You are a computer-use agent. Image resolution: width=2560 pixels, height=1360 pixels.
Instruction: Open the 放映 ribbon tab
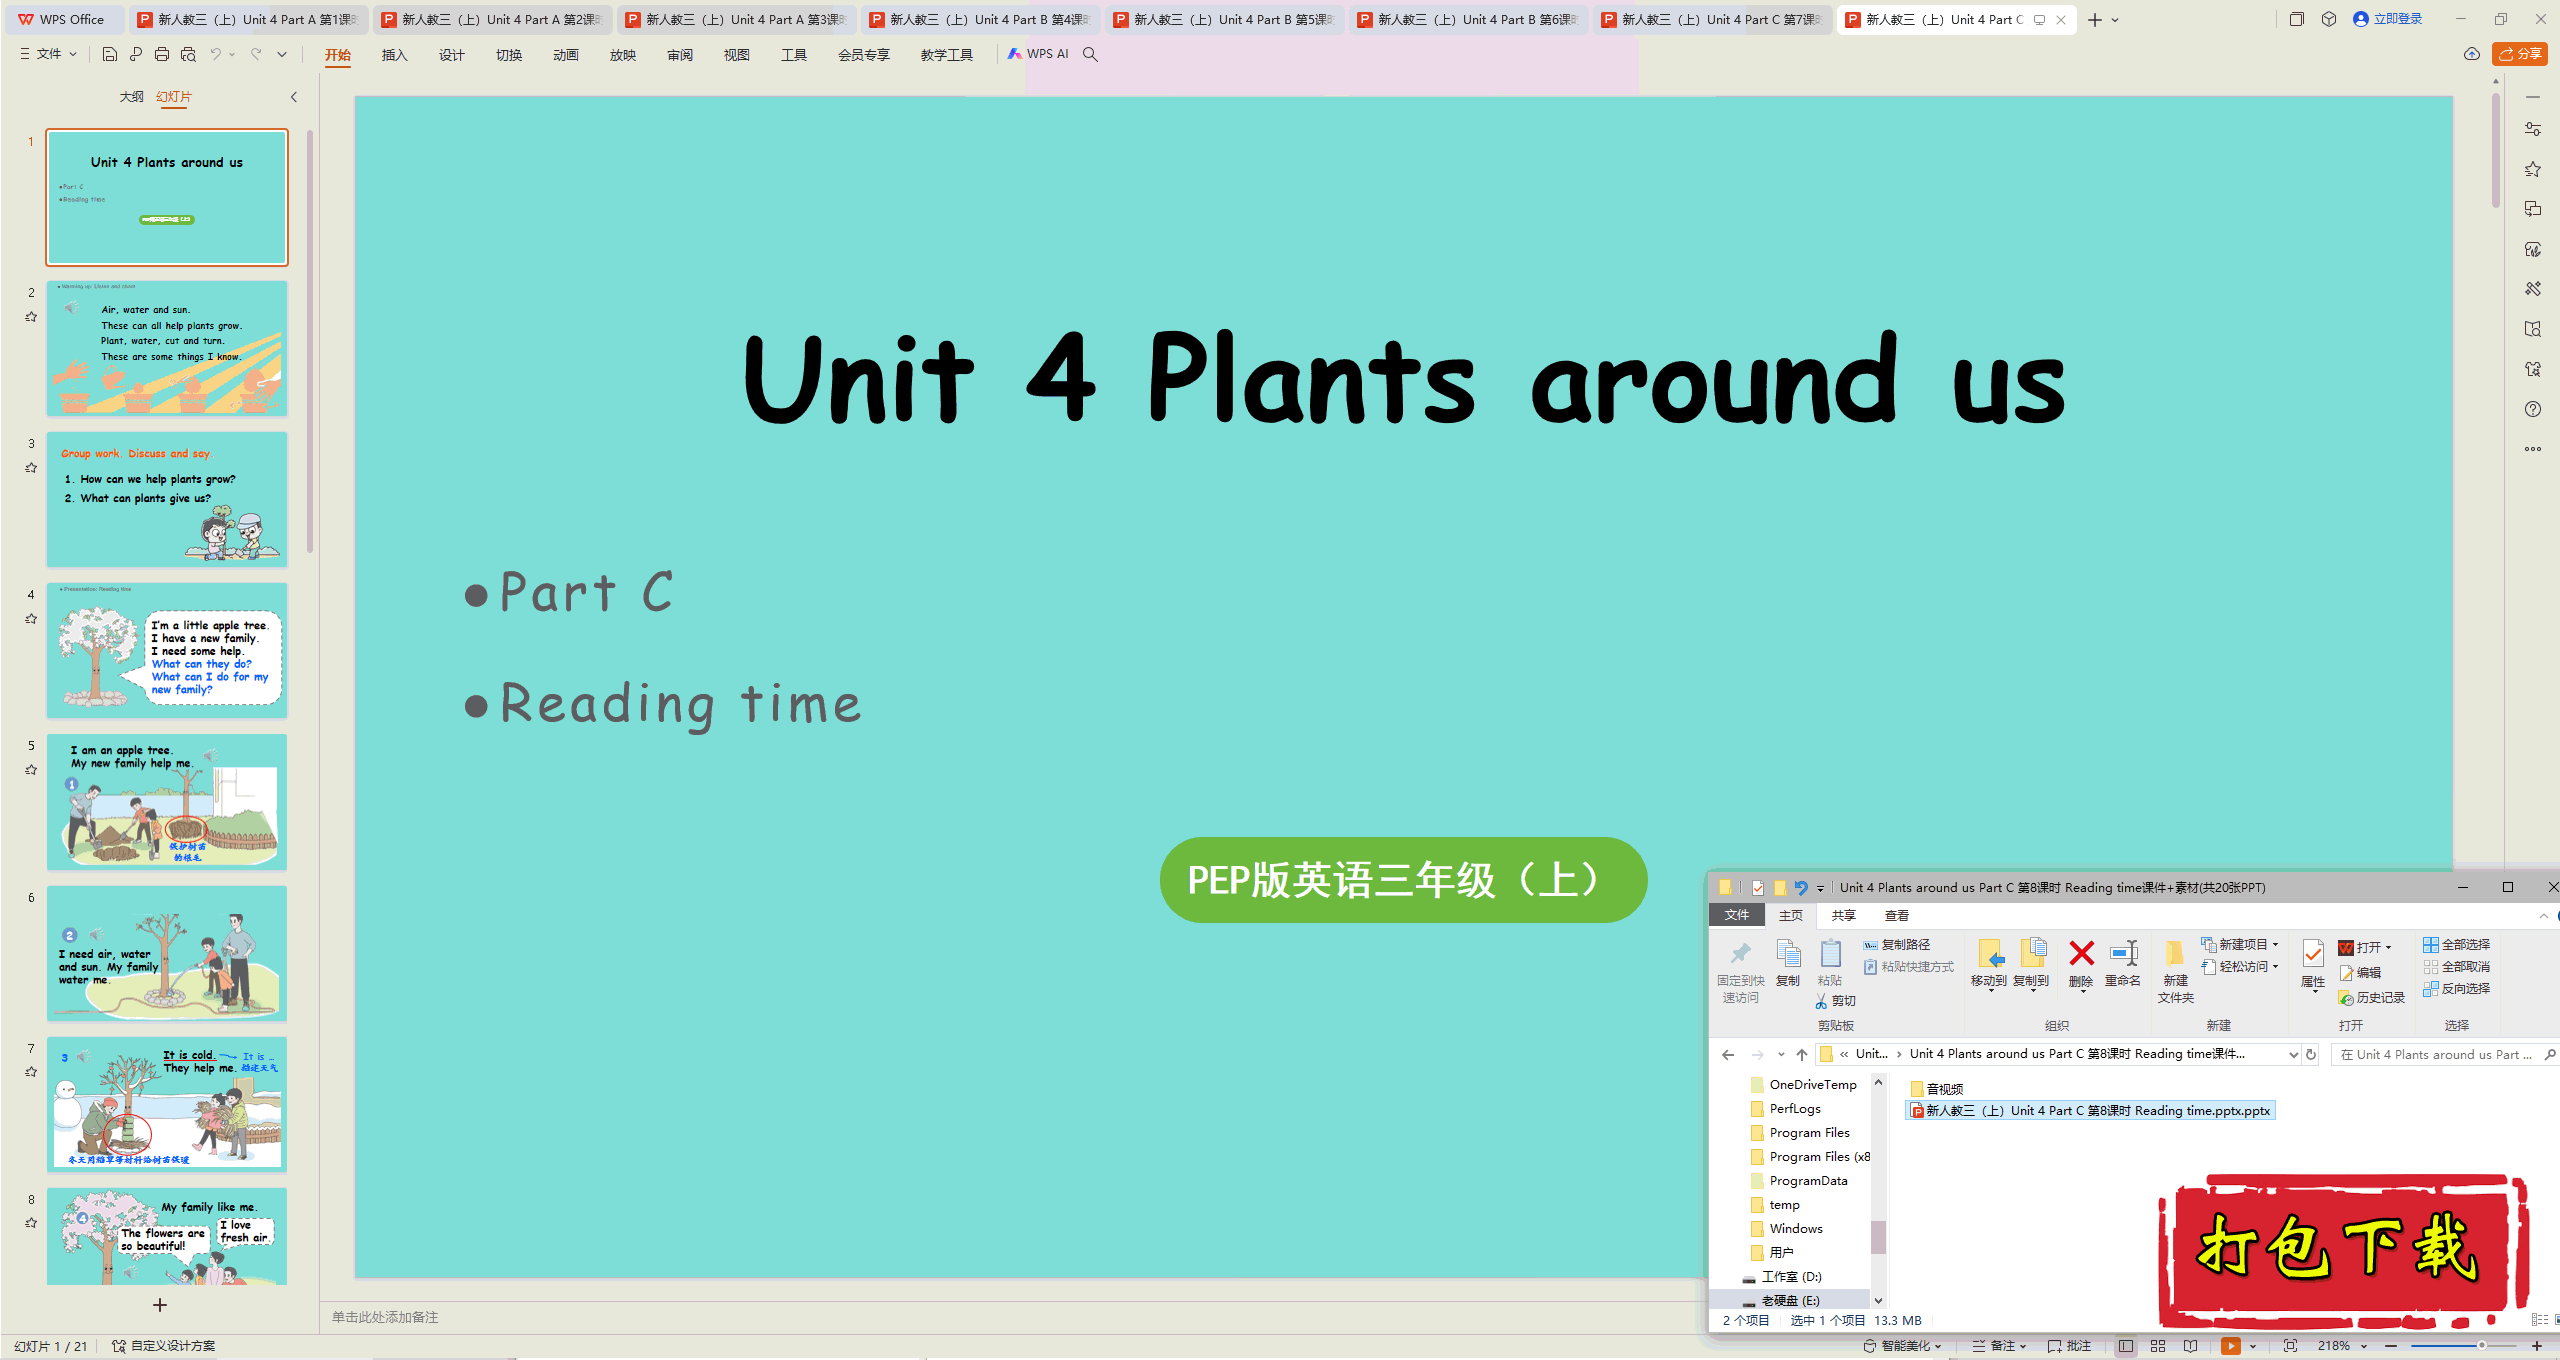[x=623, y=55]
